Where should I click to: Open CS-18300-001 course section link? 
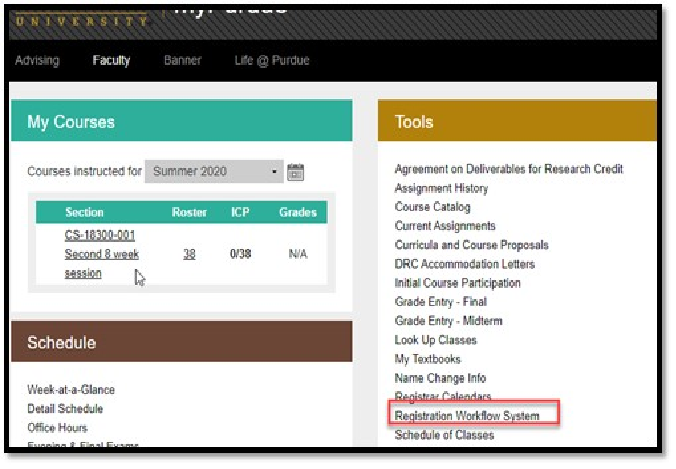click(100, 236)
